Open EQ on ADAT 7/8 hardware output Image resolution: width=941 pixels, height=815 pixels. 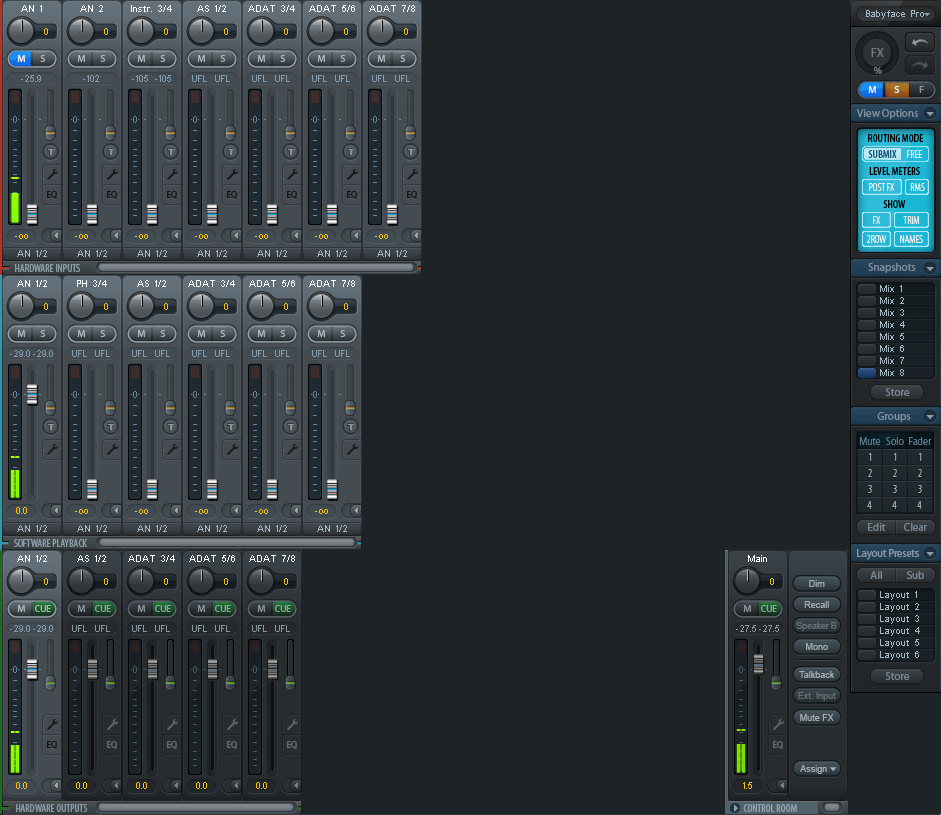[292, 745]
